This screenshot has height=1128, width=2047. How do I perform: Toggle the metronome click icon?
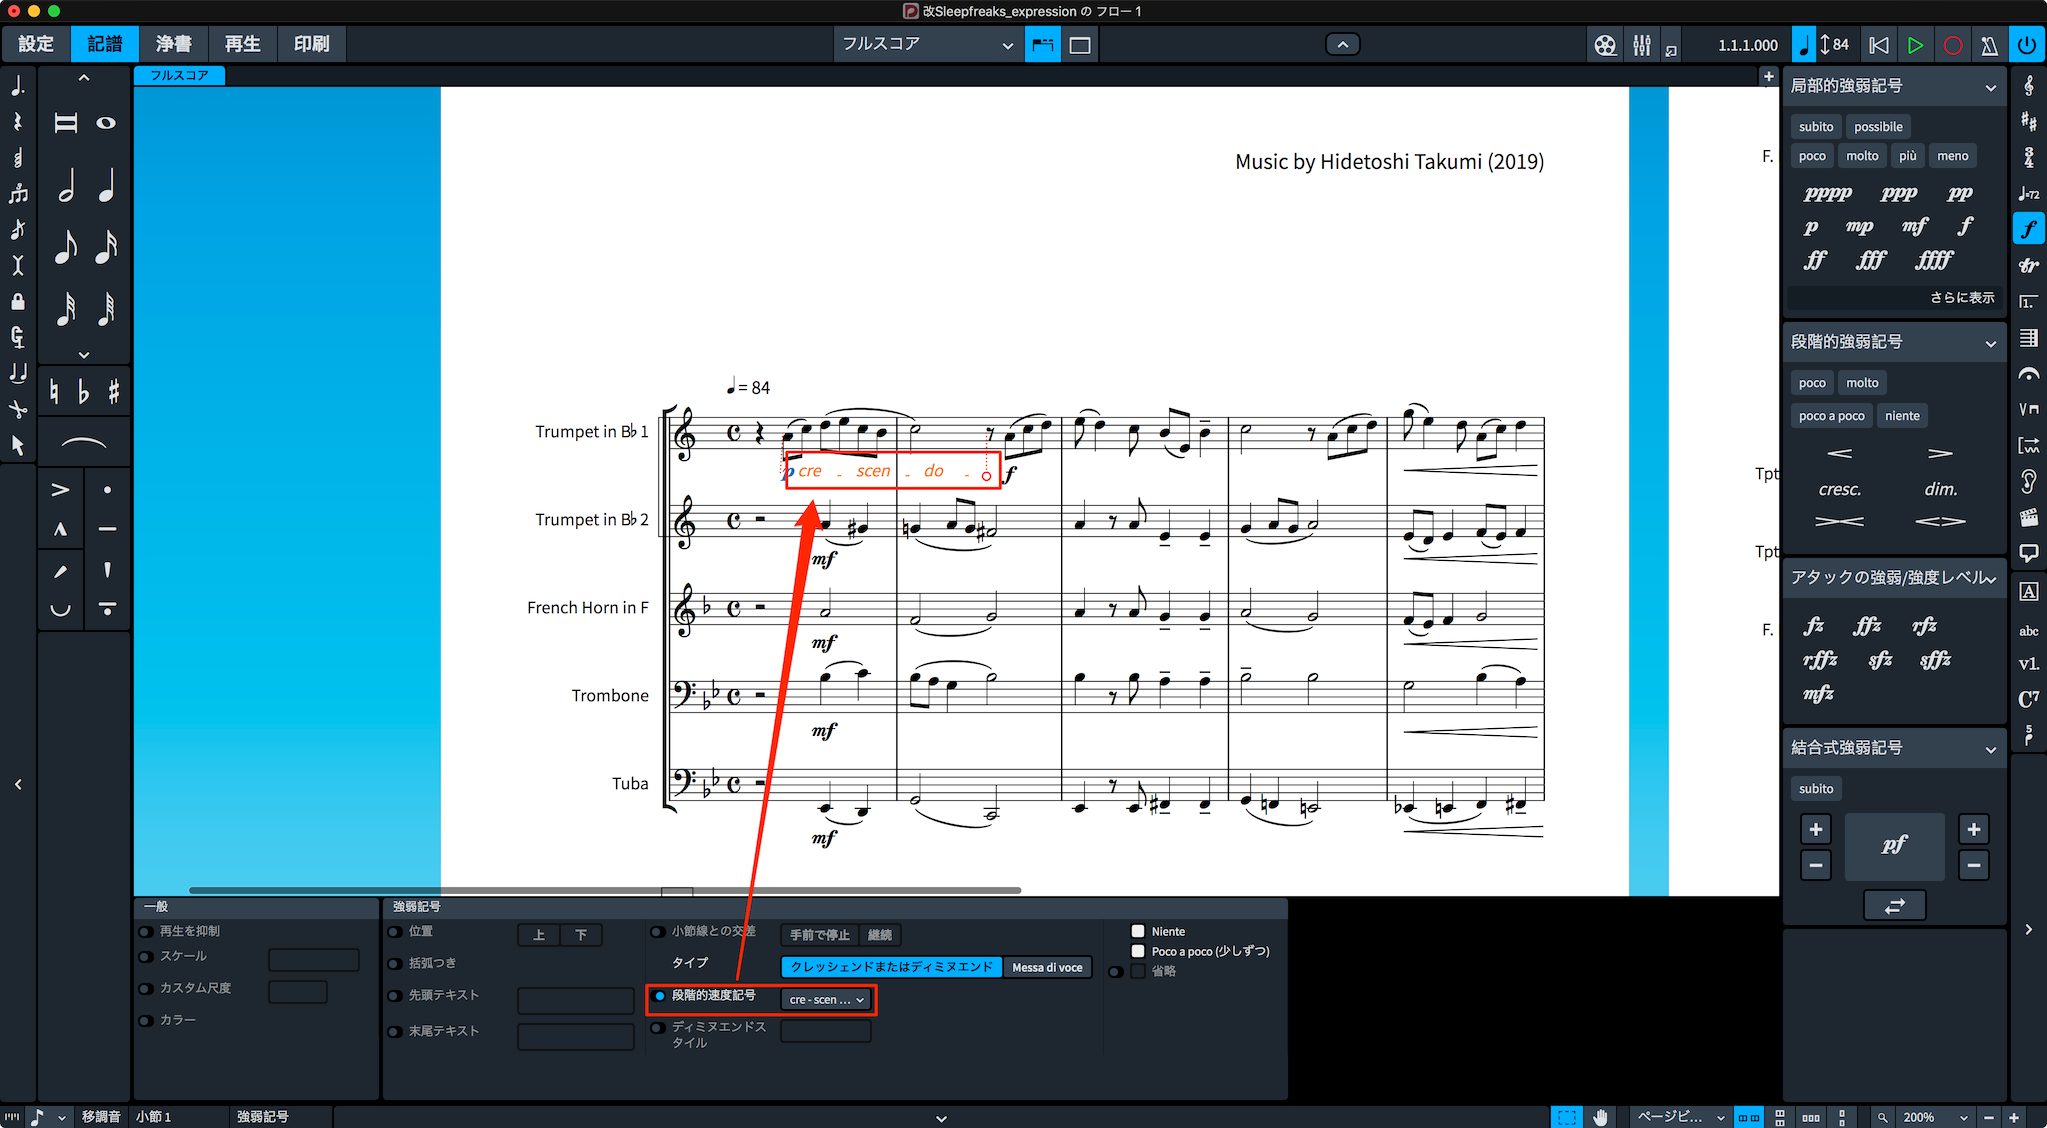1990,45
